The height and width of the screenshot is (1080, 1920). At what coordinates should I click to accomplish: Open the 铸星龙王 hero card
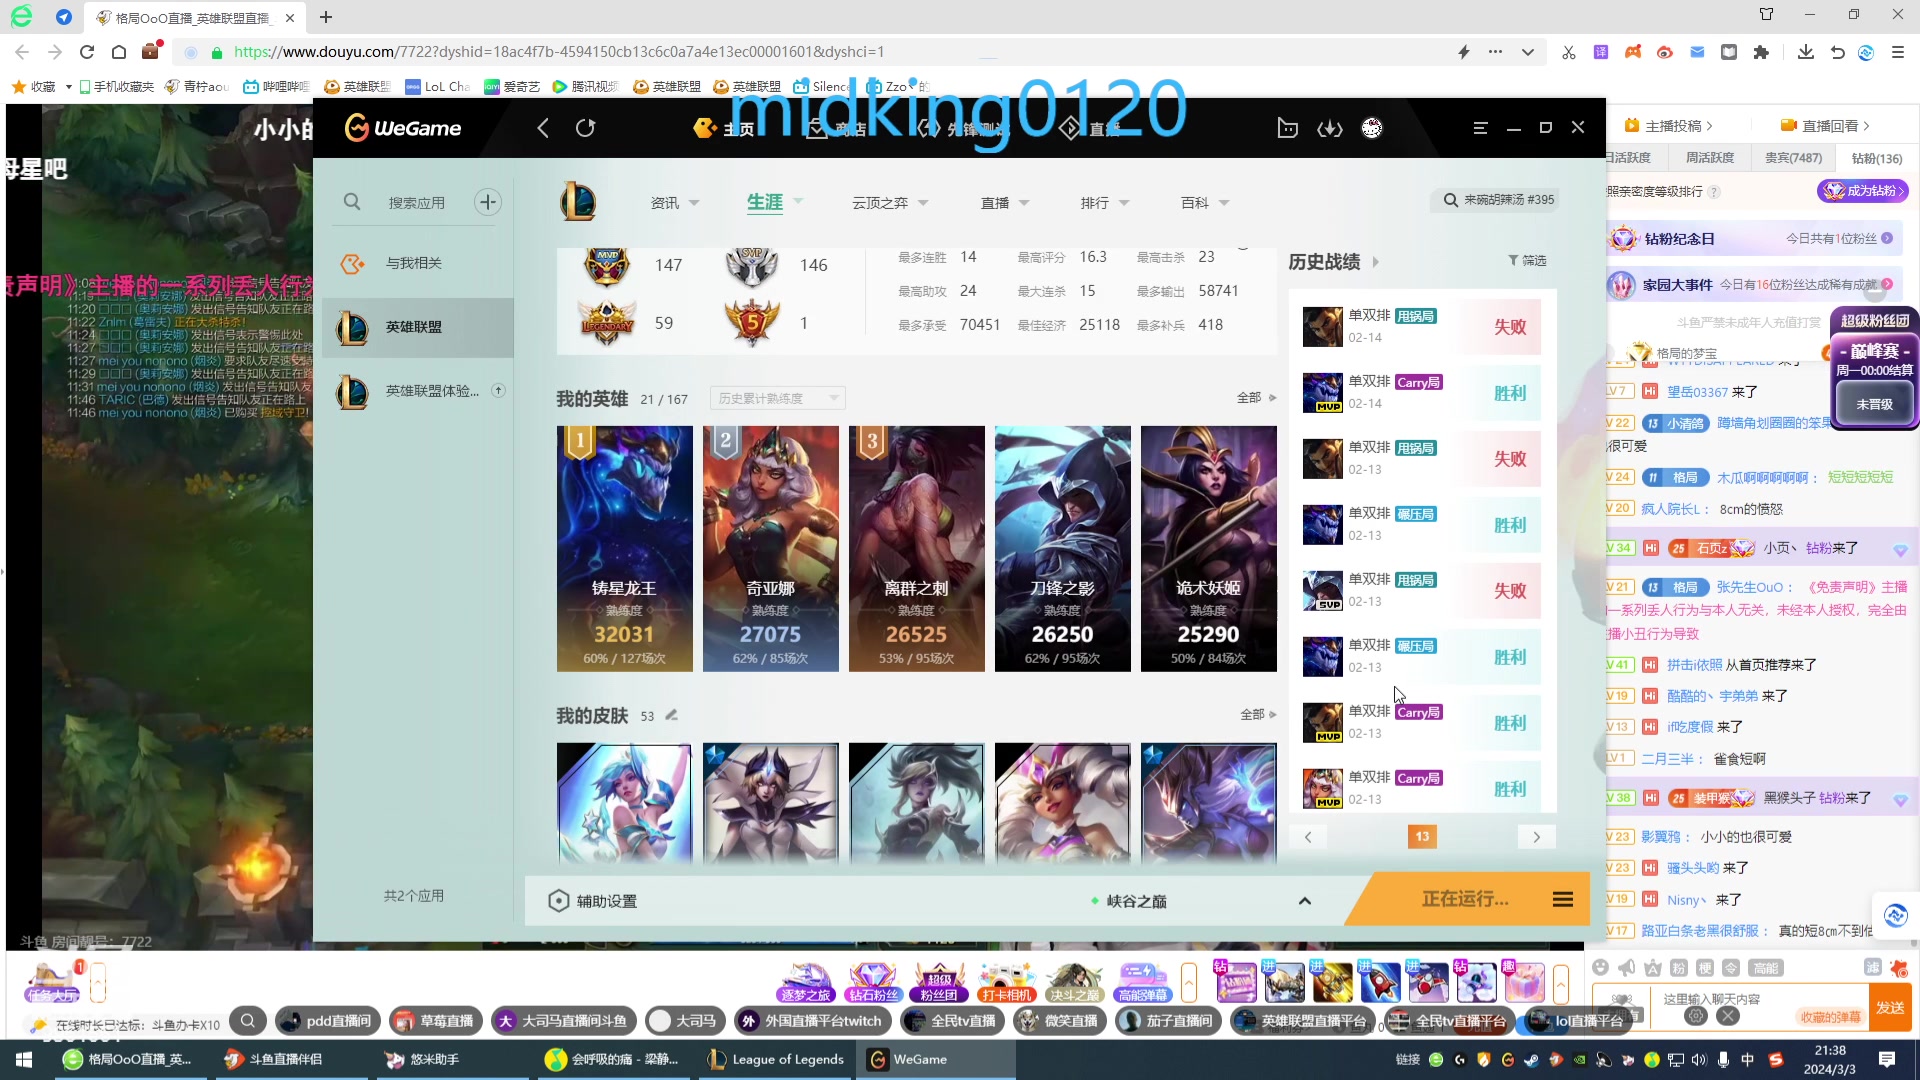pyautogui.click(x=624, y=549)
